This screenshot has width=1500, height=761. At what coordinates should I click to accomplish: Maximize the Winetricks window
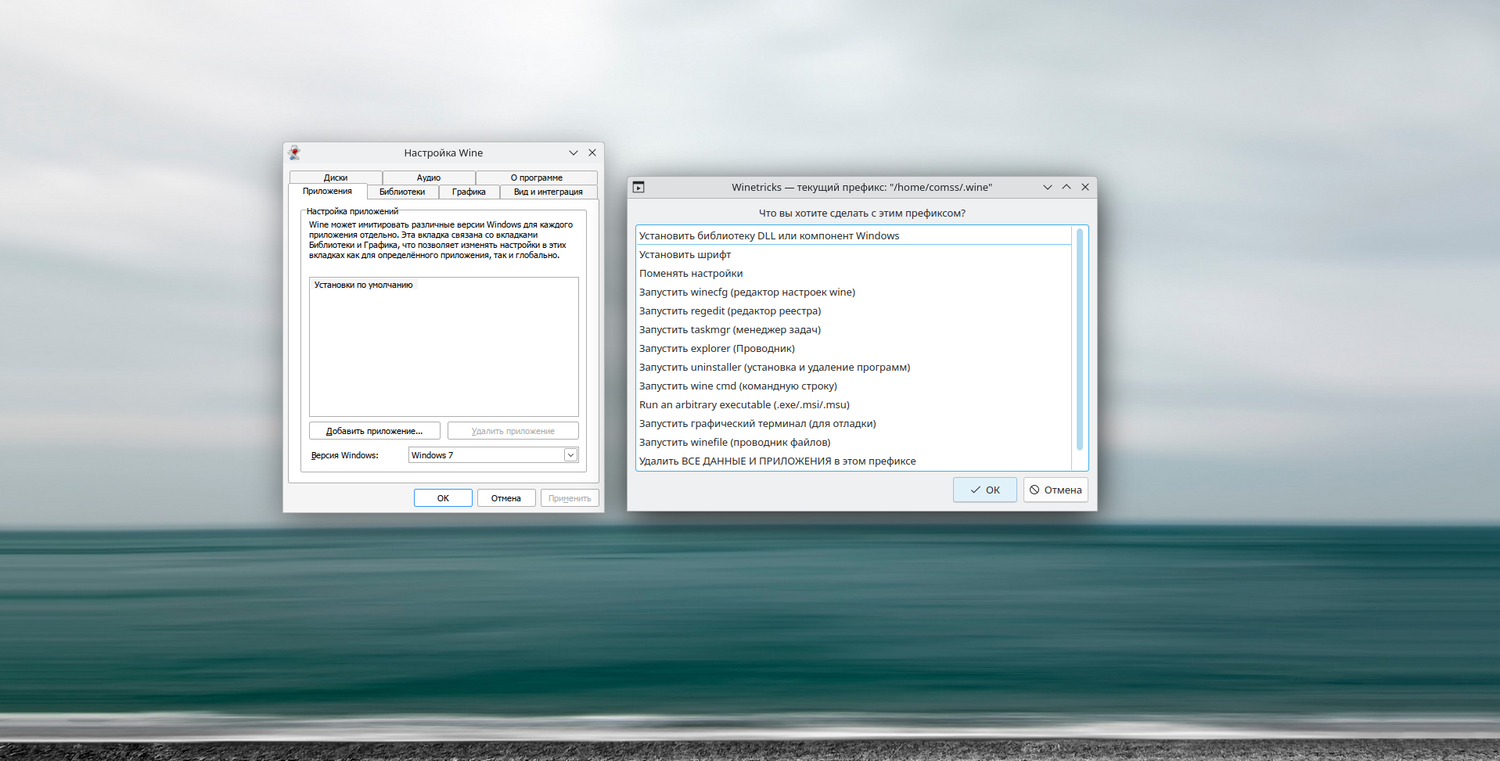(x=1066, y=187)
